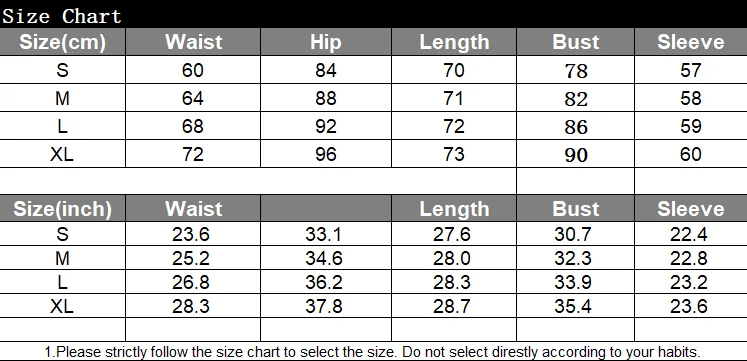
Task: Click the inch sleeve value 22.8
Action: pyautogui.click(x=689, y=258)
